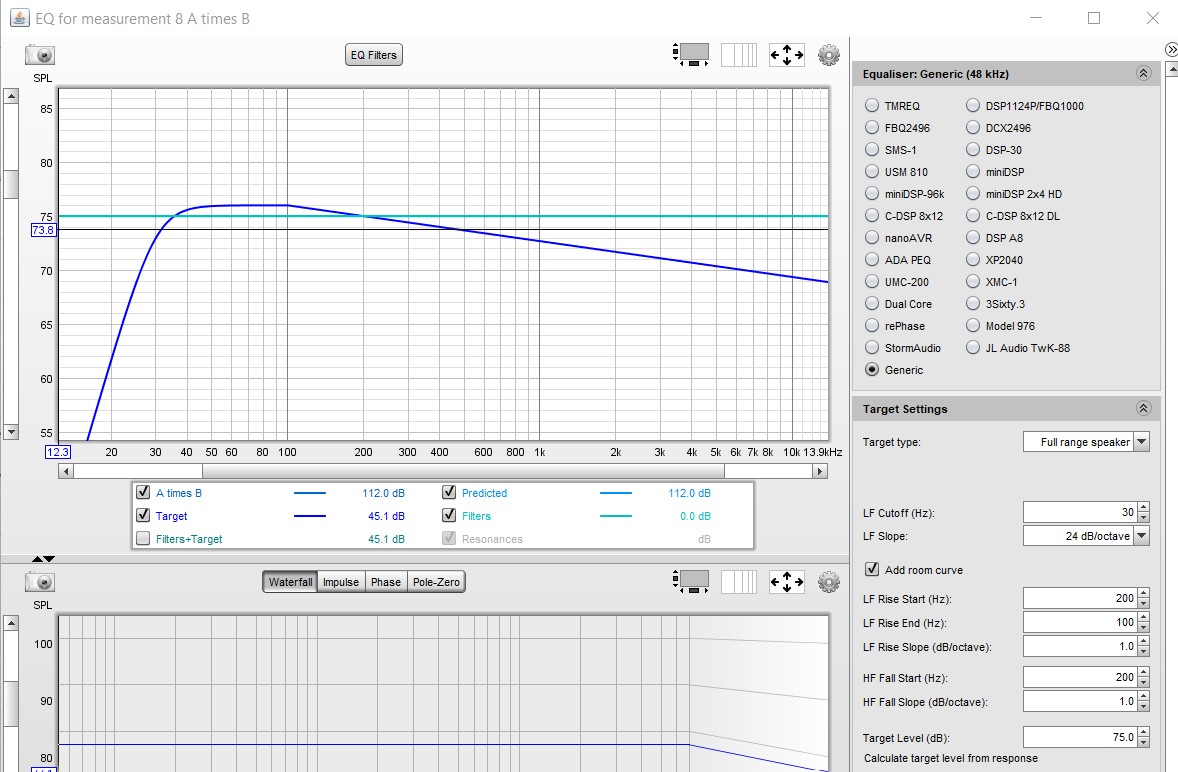The height and width of the screenshot is (772, 1178).
Task: Select the nanoAVR equaliser
Action: tap(871, 238)
